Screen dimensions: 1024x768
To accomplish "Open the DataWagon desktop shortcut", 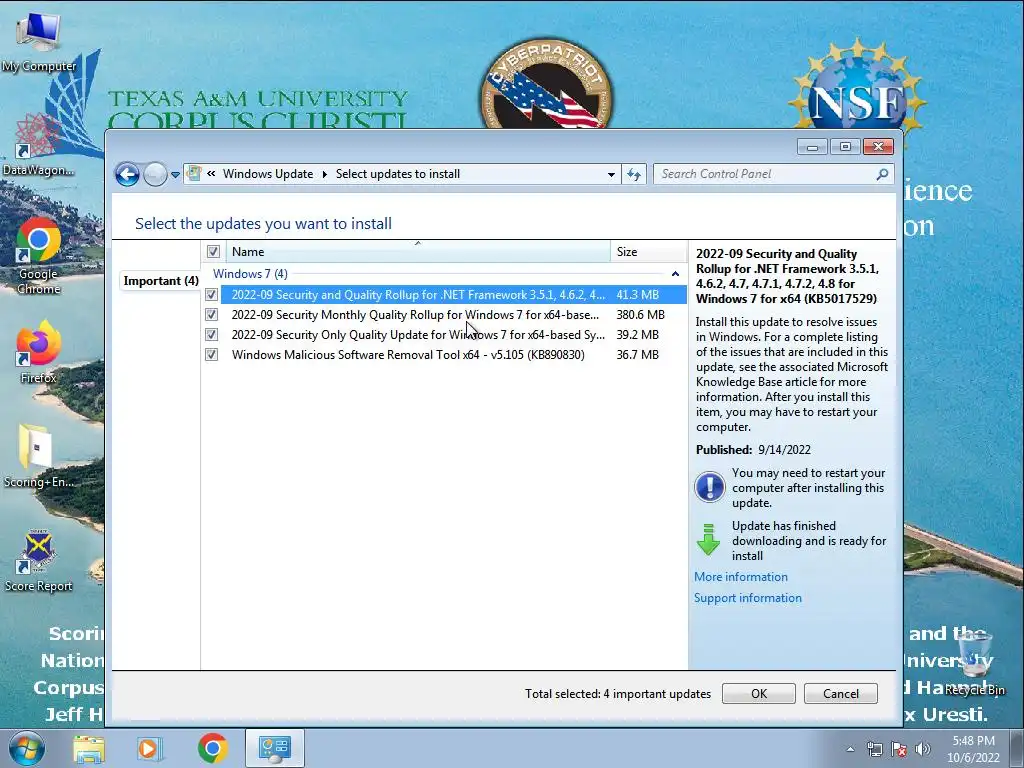I will [x=39, y=145].
